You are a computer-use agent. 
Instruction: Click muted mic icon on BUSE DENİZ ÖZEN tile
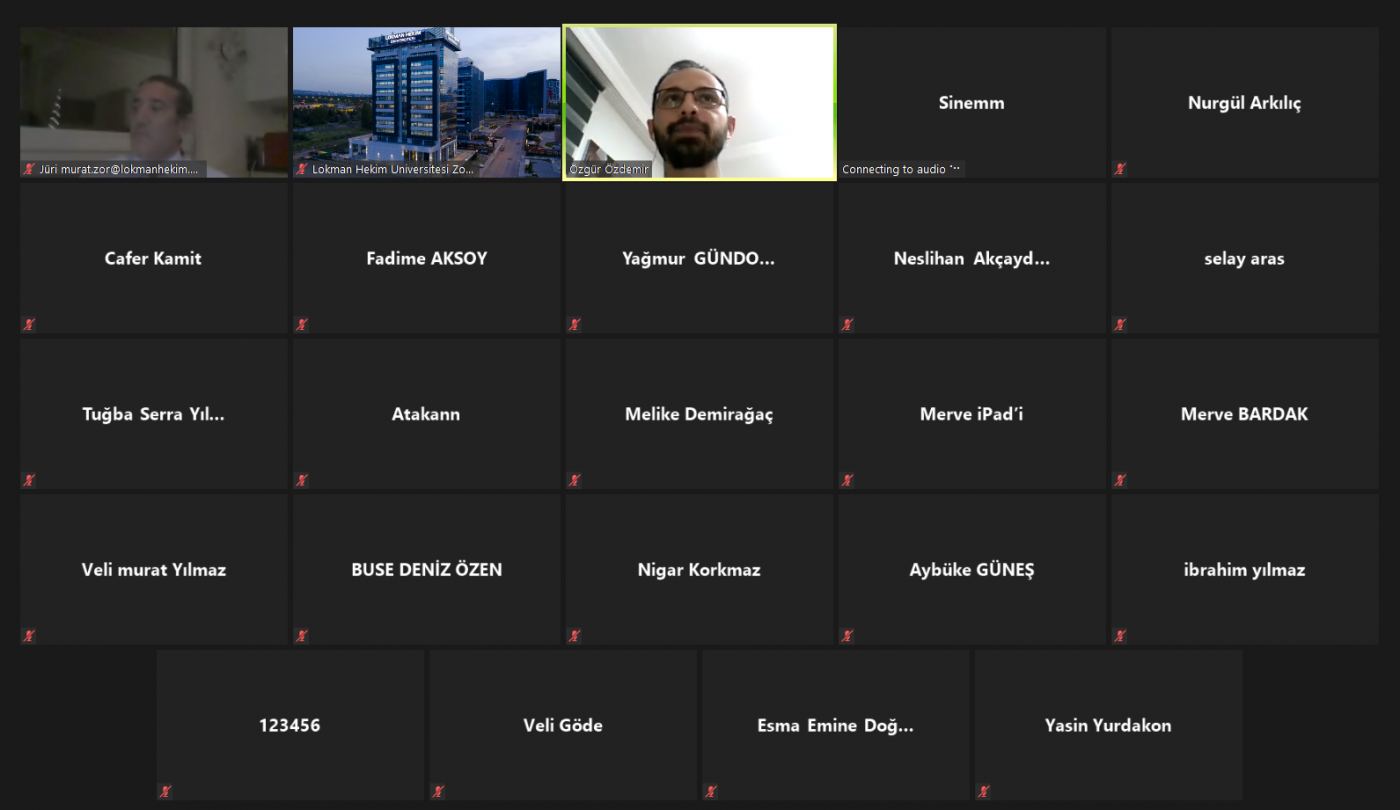click(x=302, y=636)
